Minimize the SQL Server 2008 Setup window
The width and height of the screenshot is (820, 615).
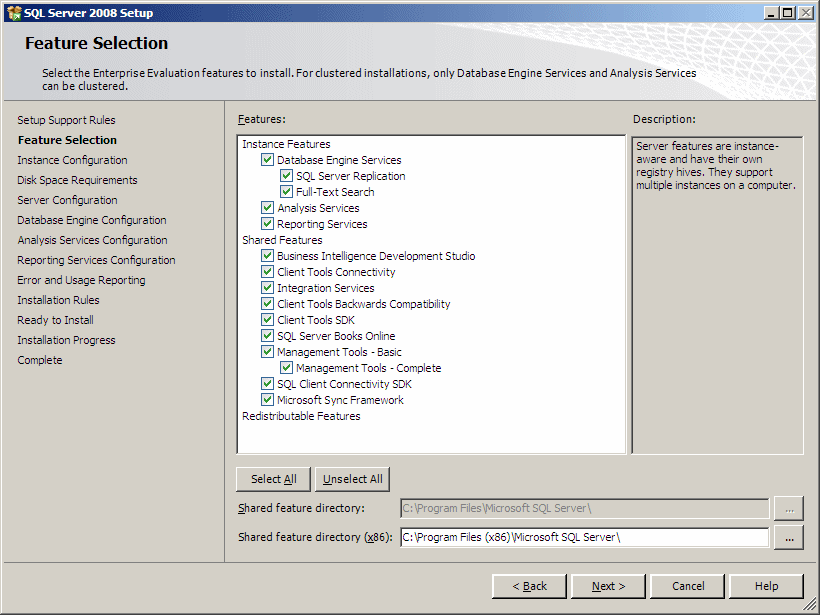point(771,13)
